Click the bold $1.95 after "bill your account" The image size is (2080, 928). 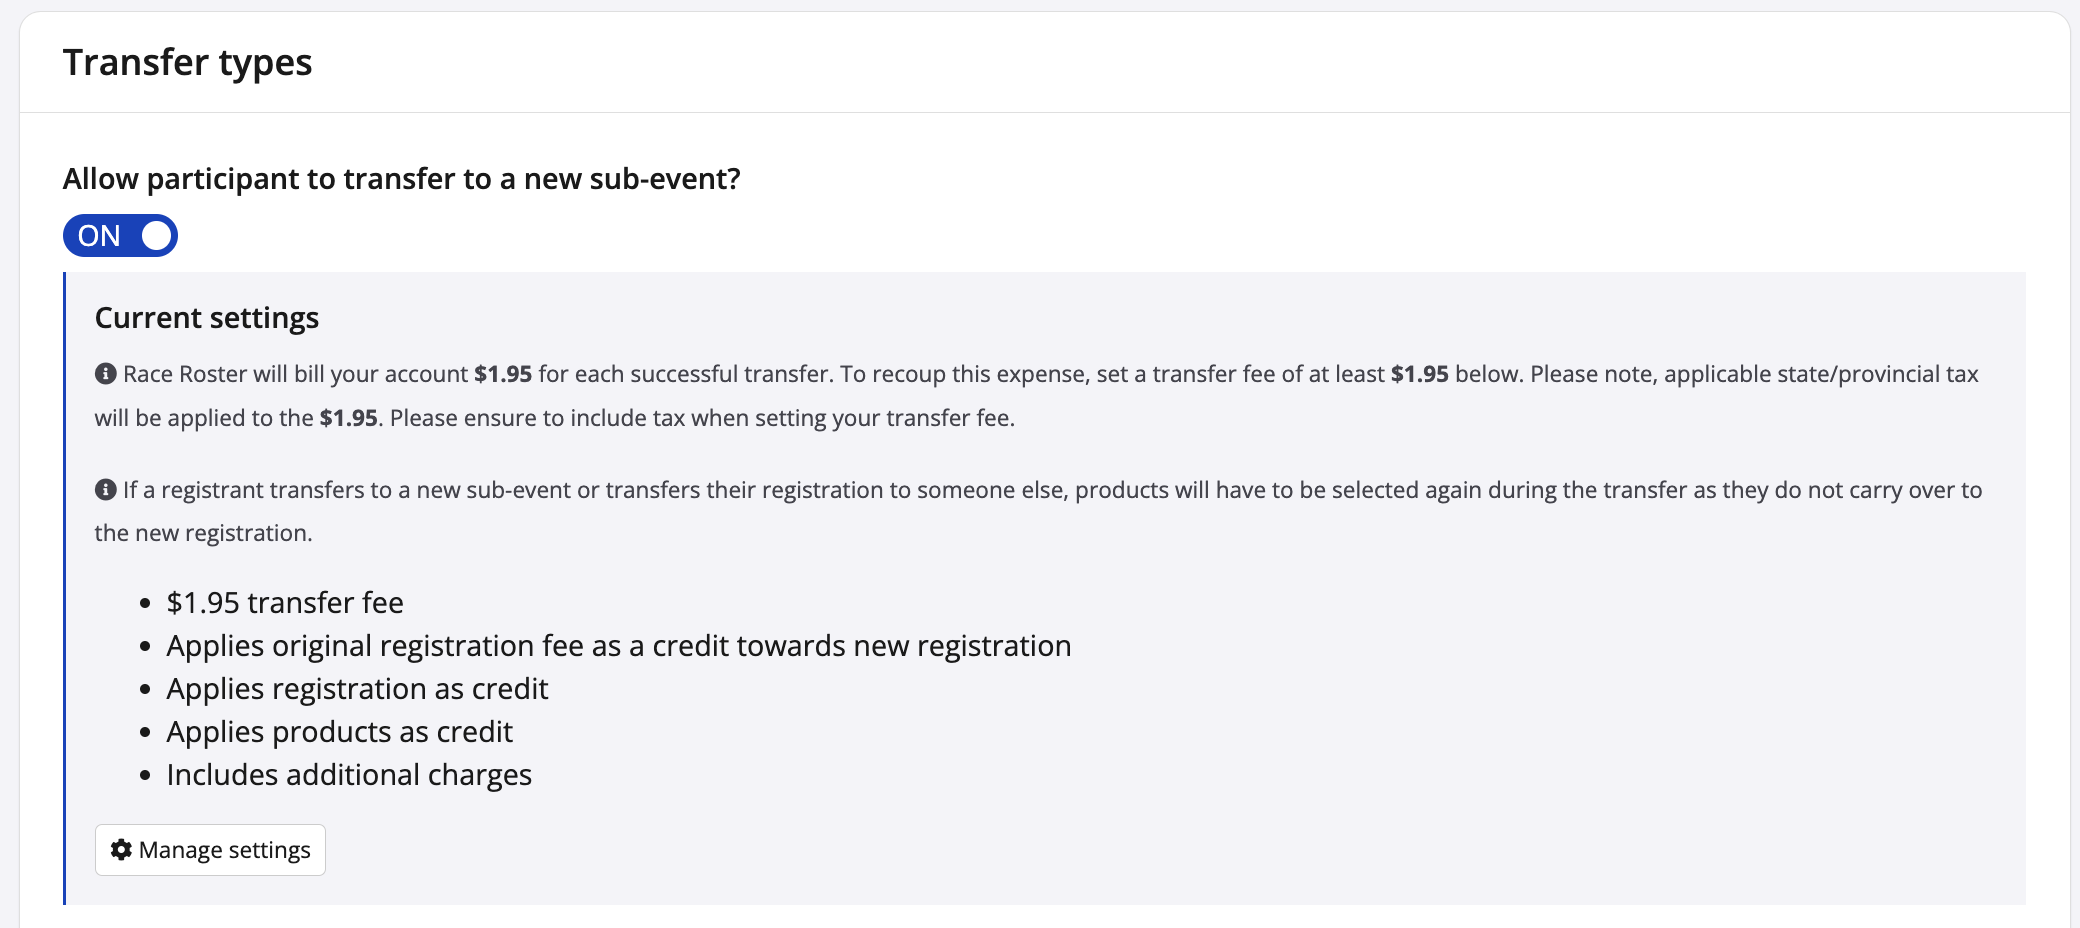click(502, 374)
